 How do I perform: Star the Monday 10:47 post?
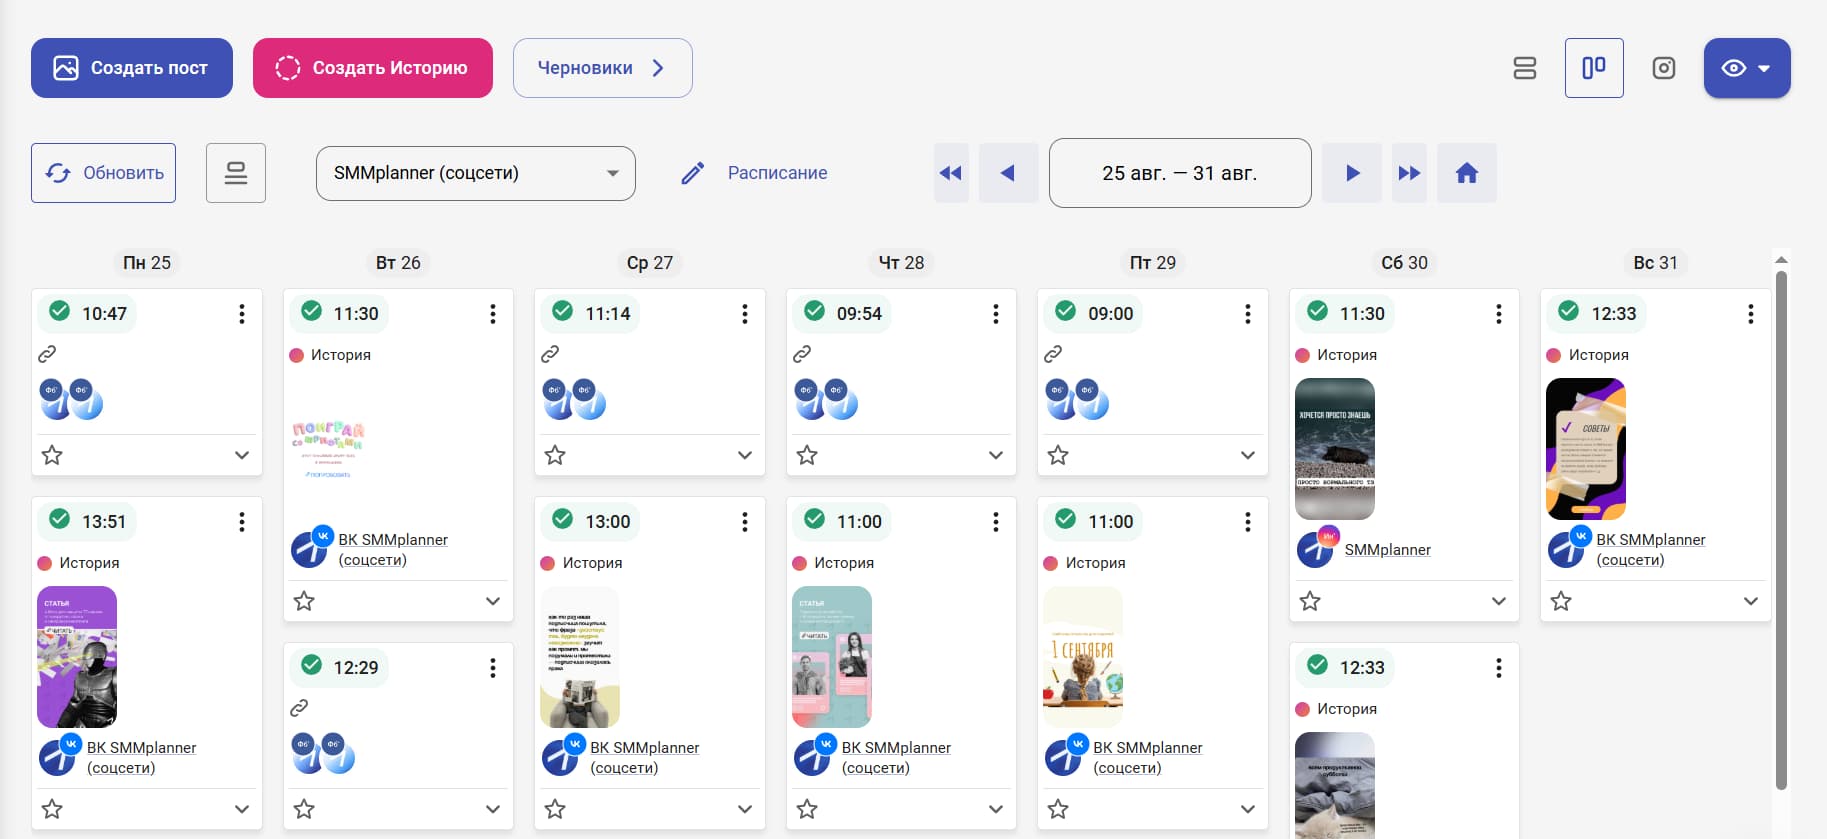pyautogui.click(x=52, y=455)
